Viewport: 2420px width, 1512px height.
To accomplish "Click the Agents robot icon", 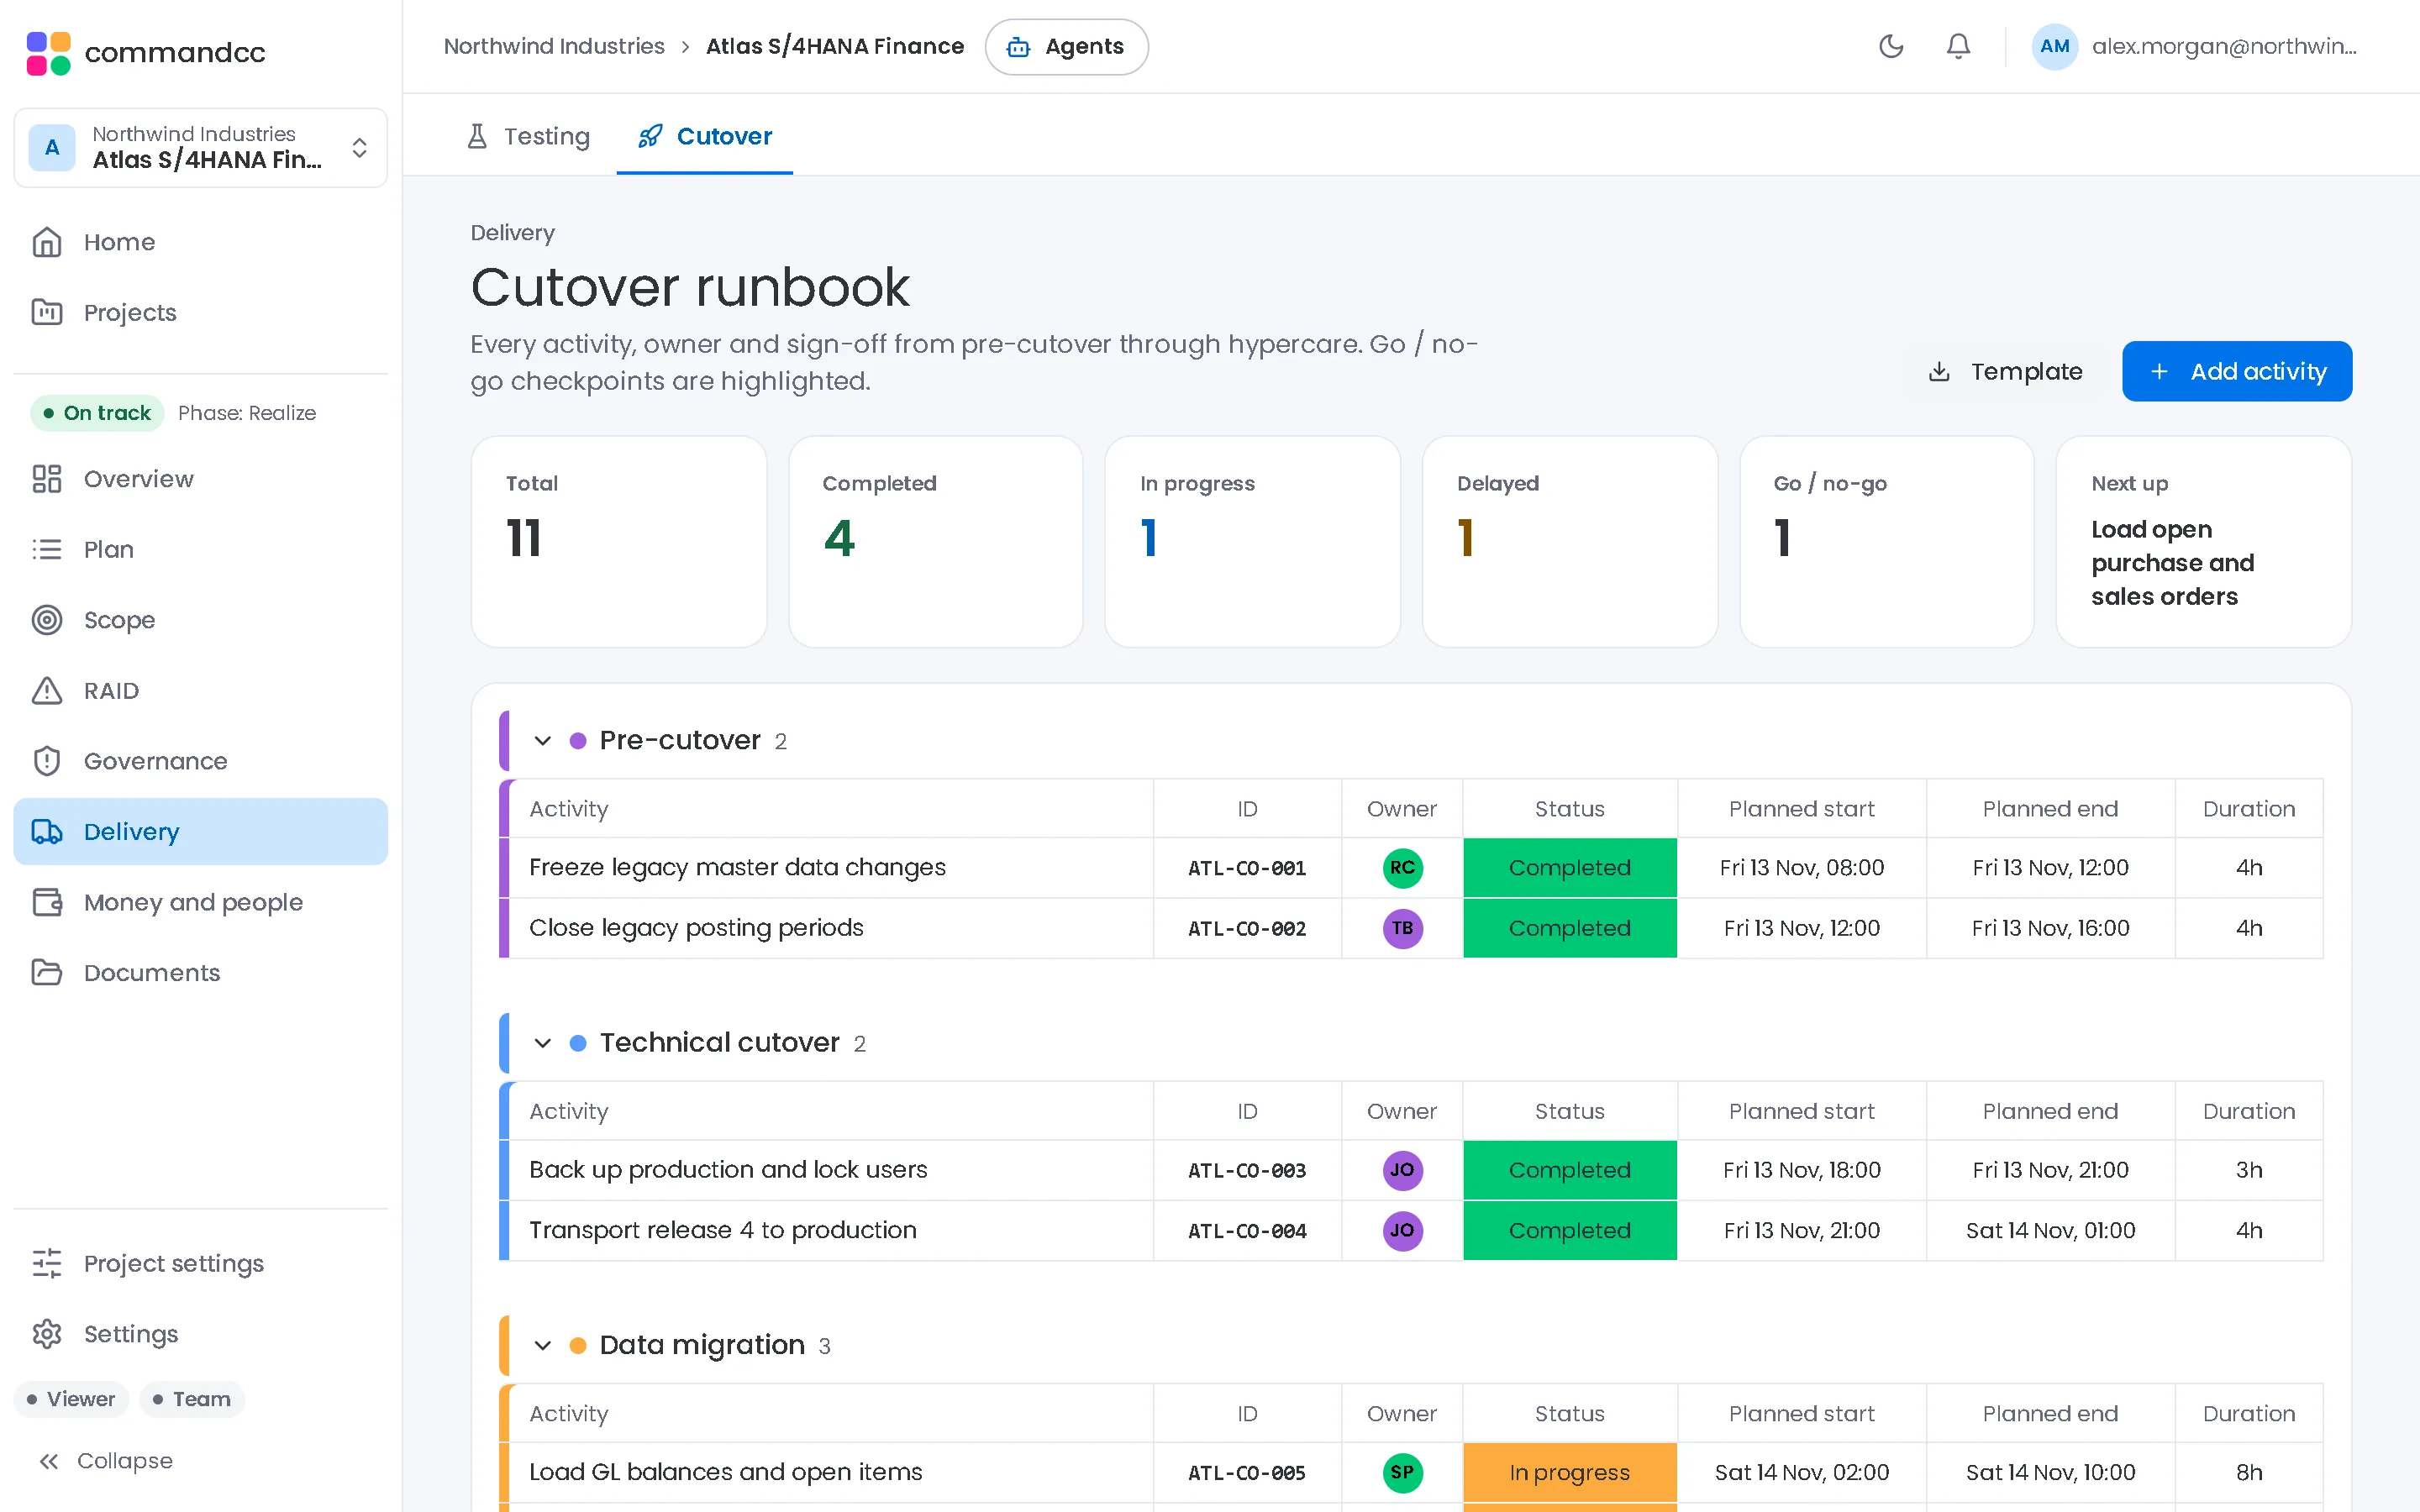I will 1018,47.
